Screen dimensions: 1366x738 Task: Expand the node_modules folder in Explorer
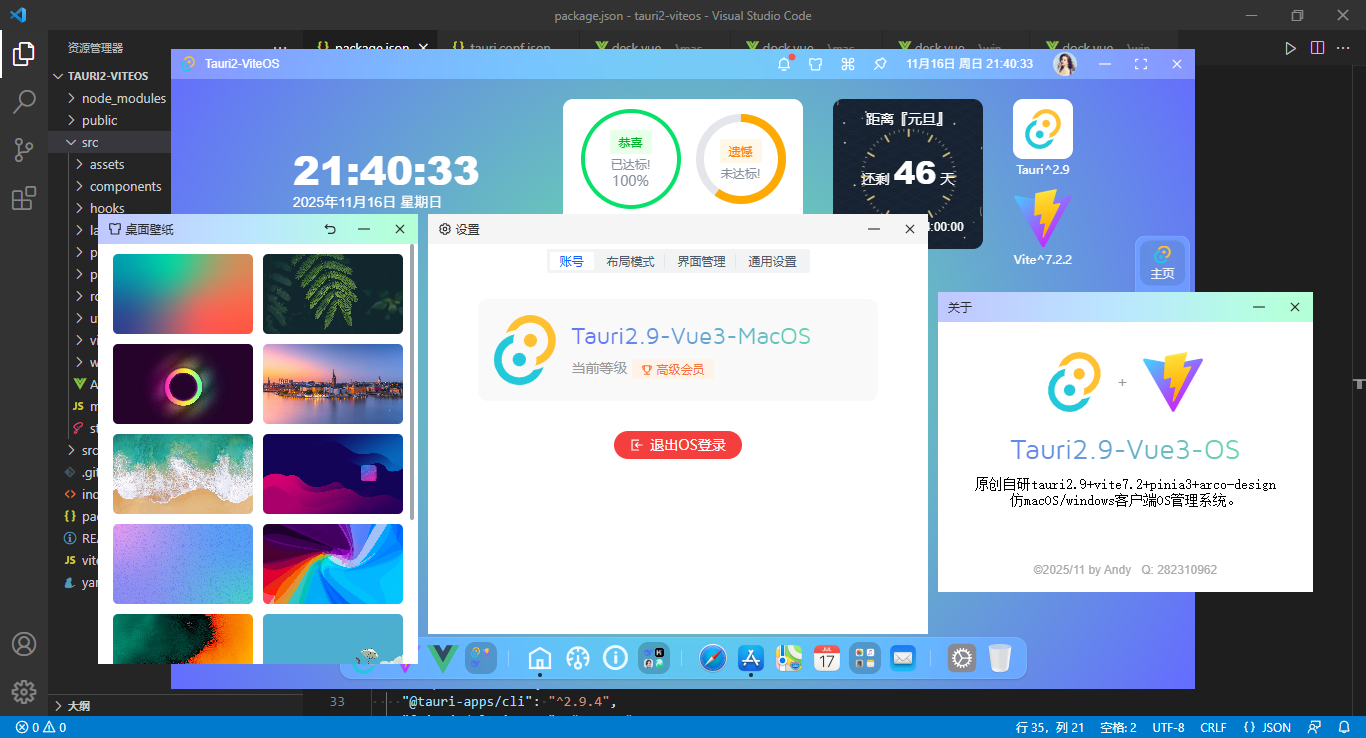pos(120,98)
